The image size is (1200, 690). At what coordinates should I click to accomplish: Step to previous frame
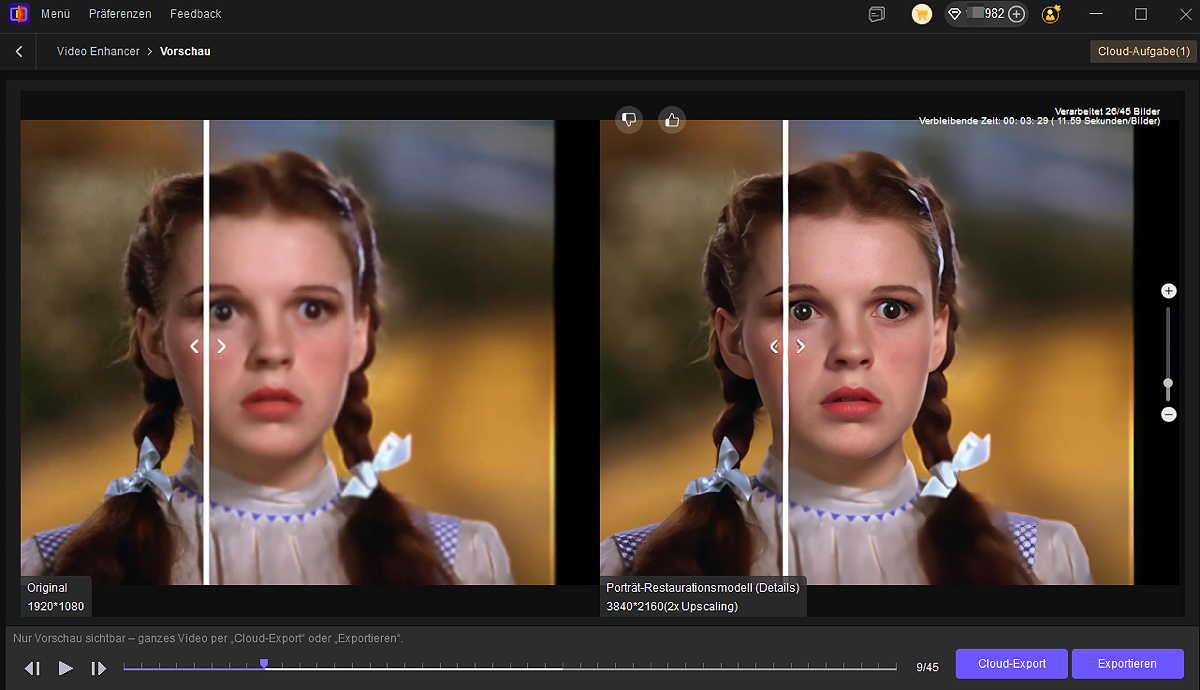click(x=32, y=668)
